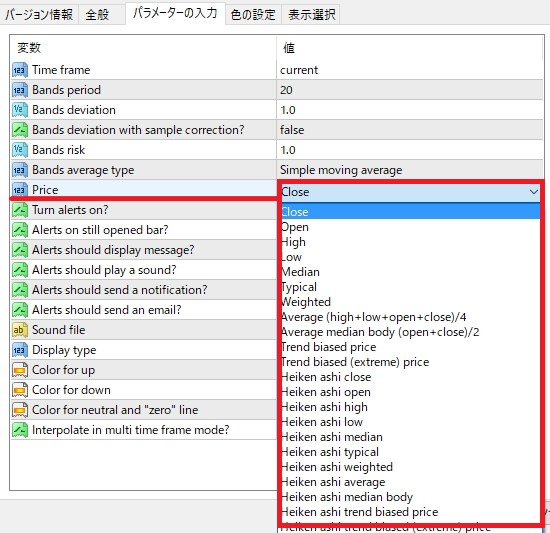This screenshot has width=550, height=533.
Task: Click the Bands deviation value 1.0
Action: coord(288,110)
